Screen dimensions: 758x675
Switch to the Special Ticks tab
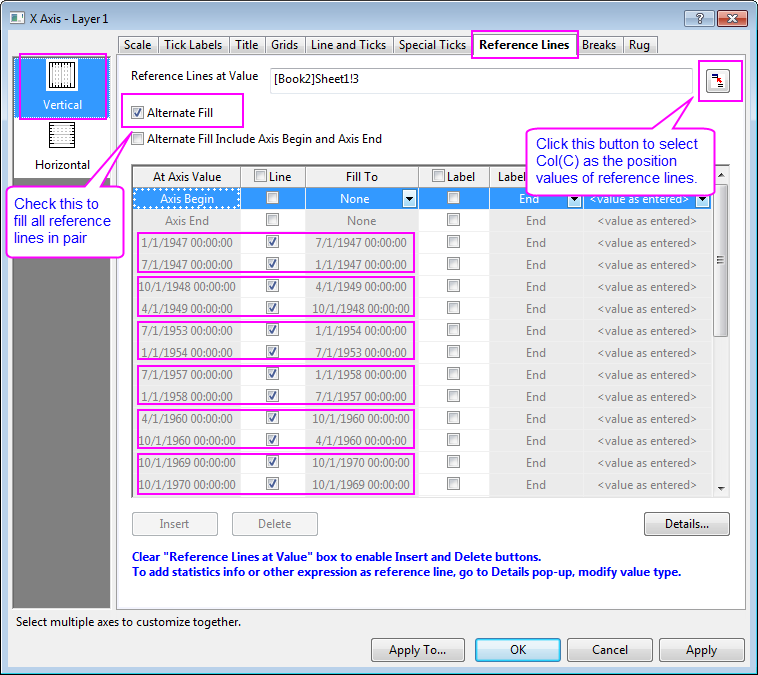[x=432, y=45]
